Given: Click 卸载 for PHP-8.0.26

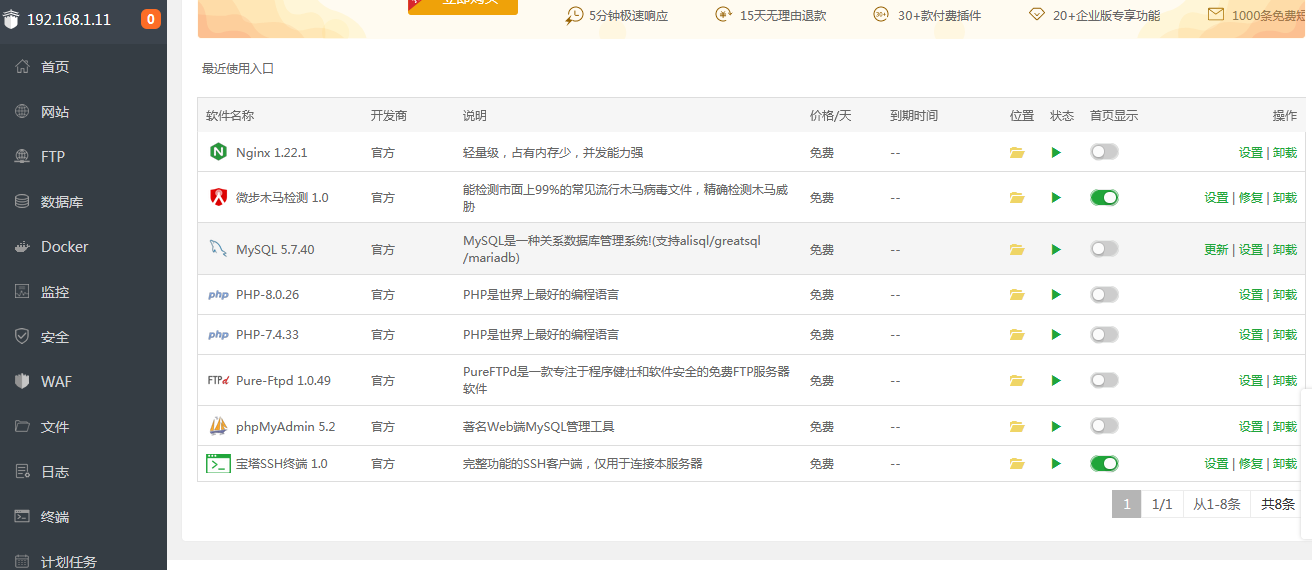Looking at the screenshot, I should [1285, 295].
